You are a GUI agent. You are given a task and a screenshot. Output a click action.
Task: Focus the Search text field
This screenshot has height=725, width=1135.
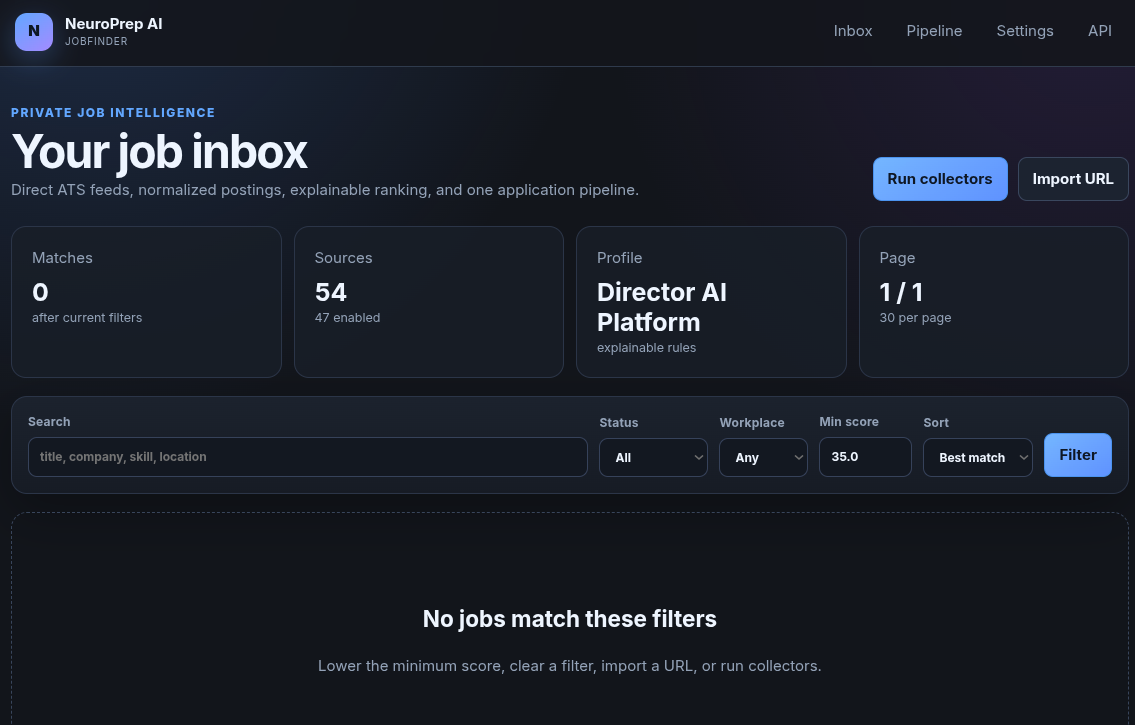tap(308, 457)
